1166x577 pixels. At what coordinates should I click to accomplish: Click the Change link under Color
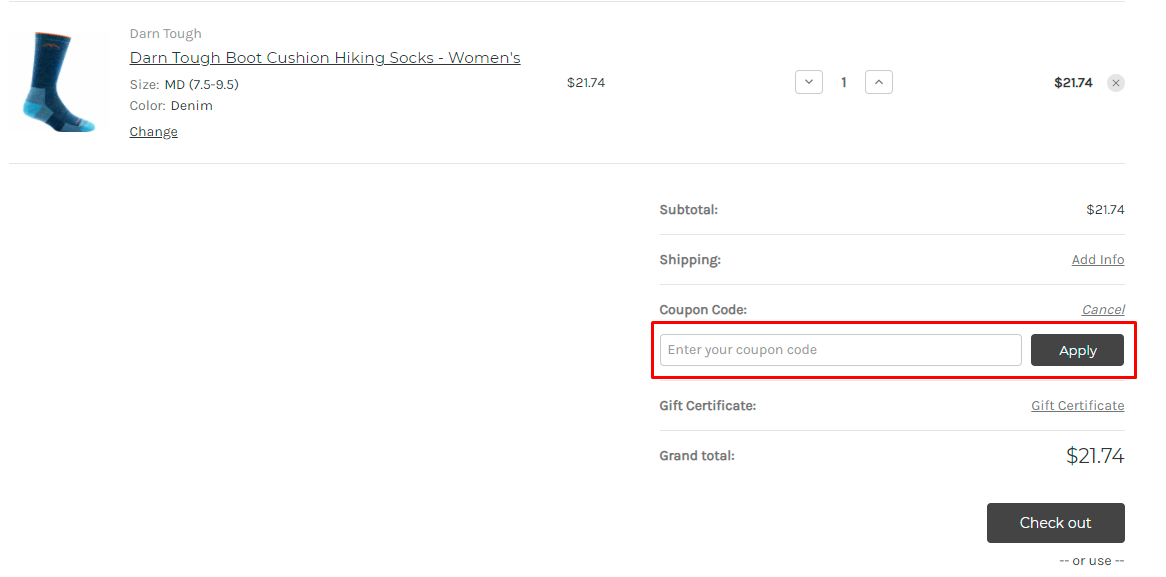[153, 132]
